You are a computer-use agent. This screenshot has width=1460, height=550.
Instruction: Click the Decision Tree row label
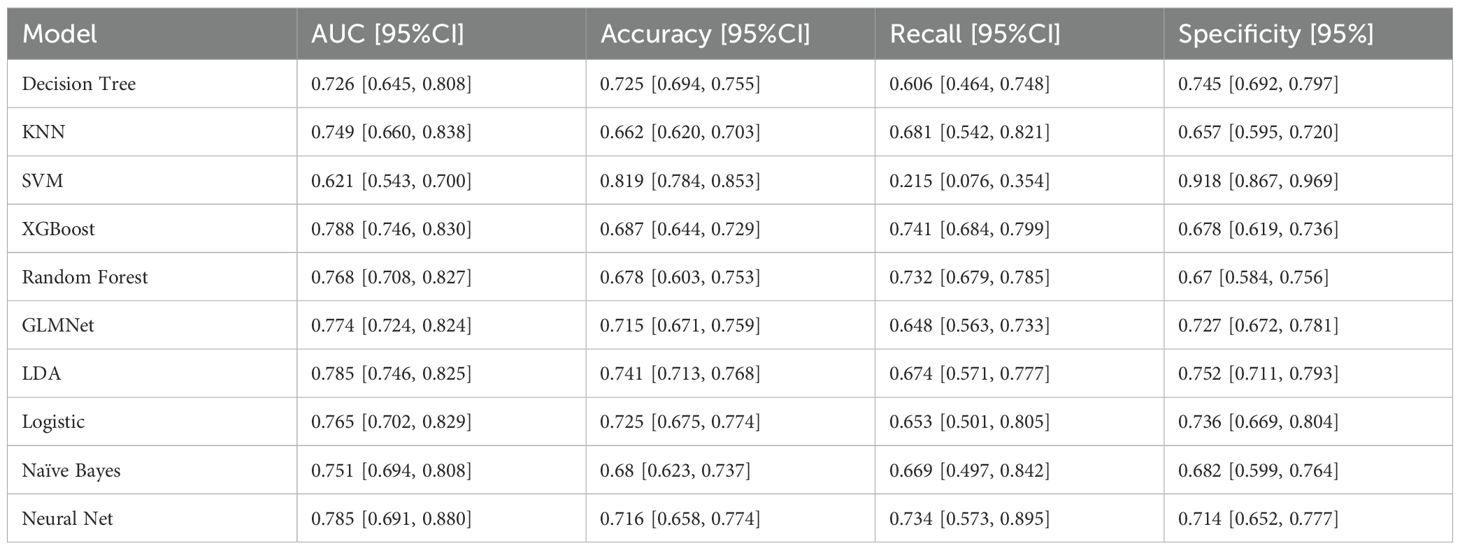78,84
